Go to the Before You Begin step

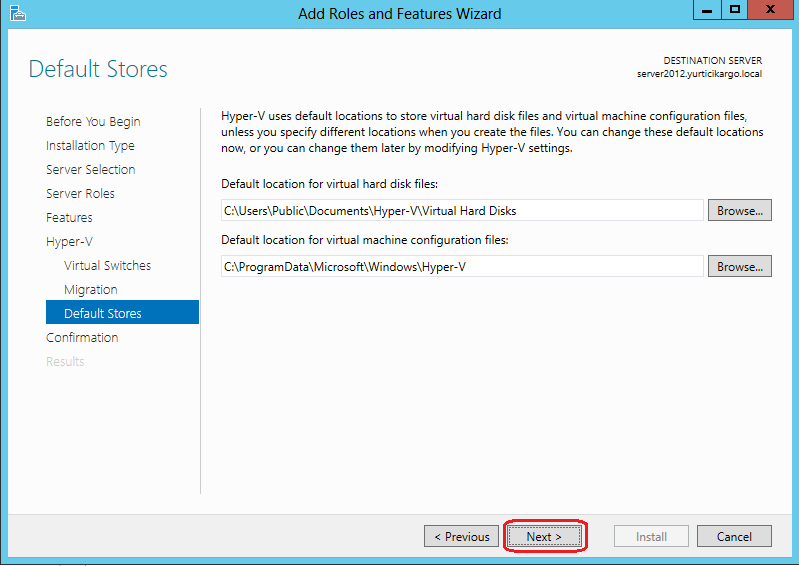pos(93,122)
